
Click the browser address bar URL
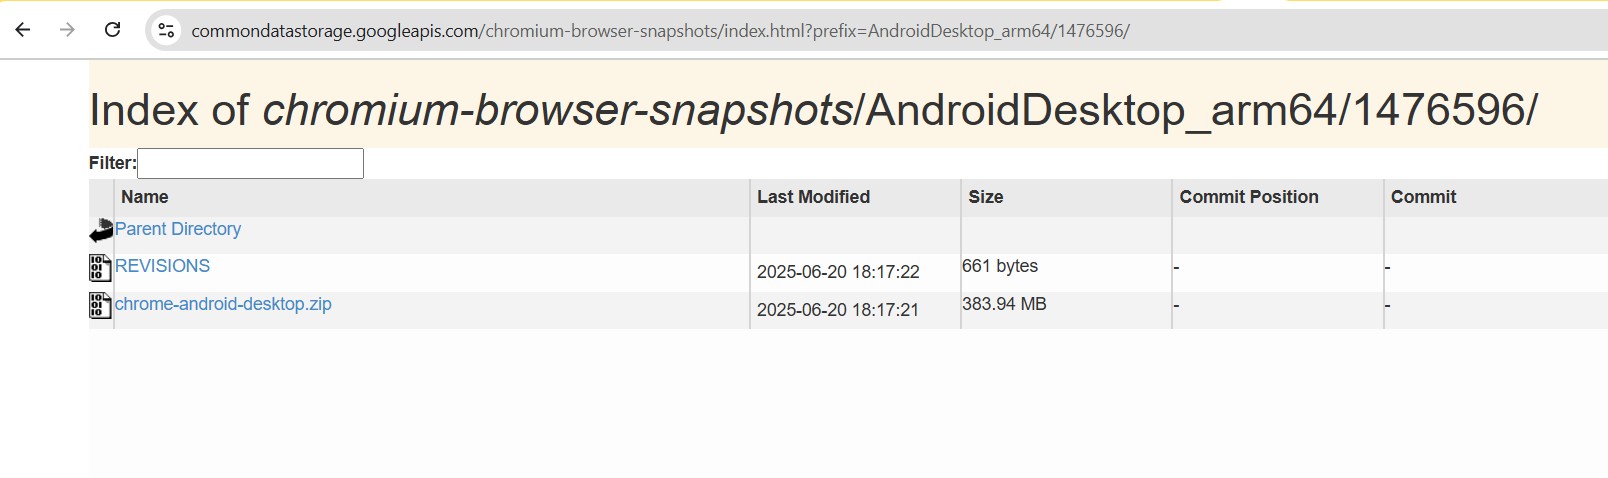click(660, 31)
